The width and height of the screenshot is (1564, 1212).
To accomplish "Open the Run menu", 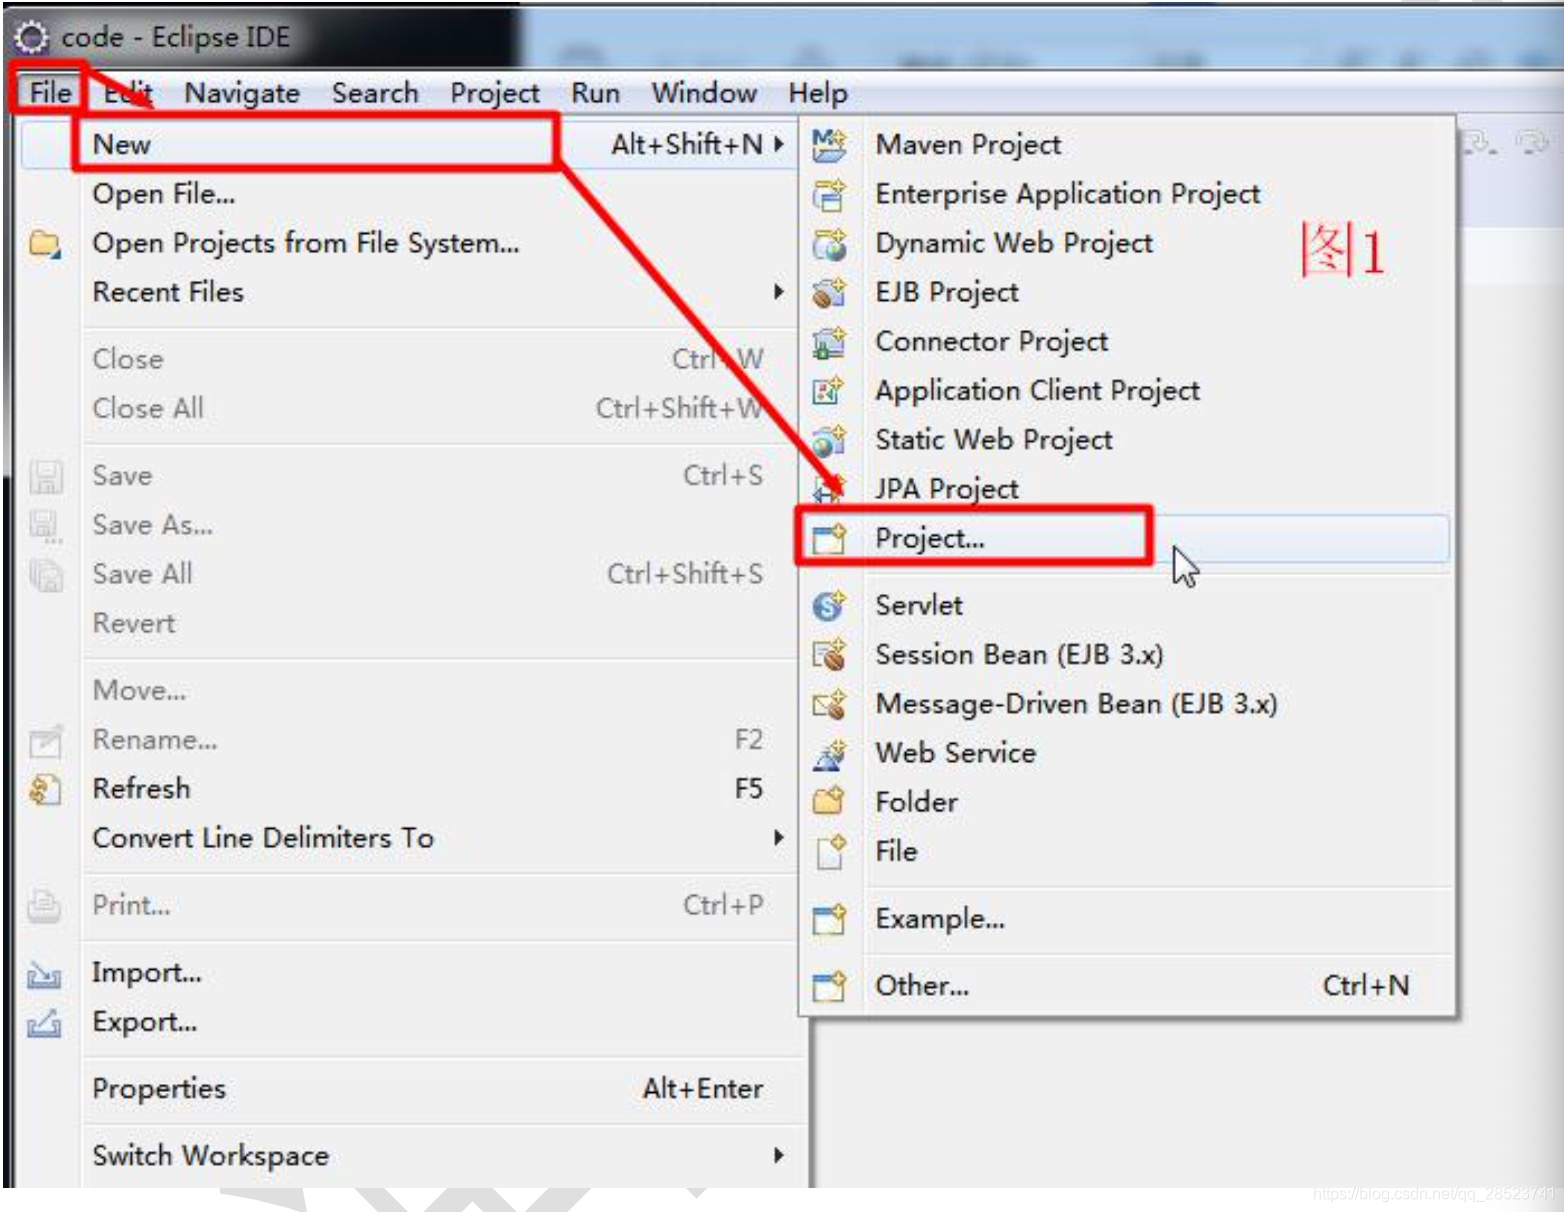I will (596, 93).
